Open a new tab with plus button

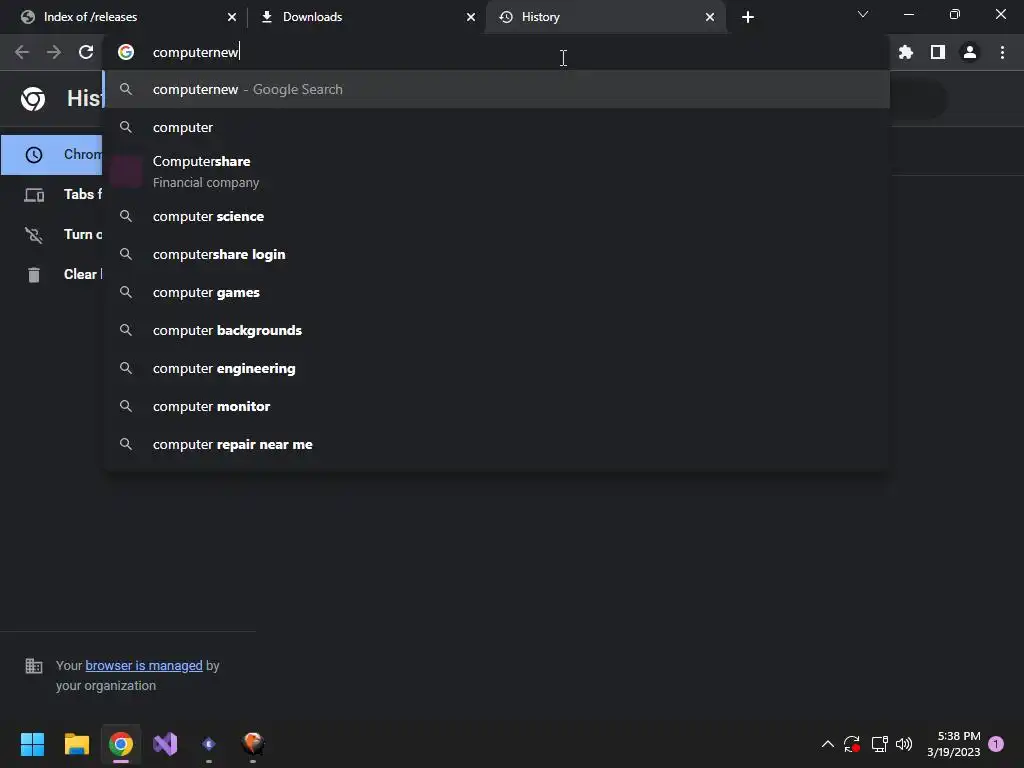(748, 17)
